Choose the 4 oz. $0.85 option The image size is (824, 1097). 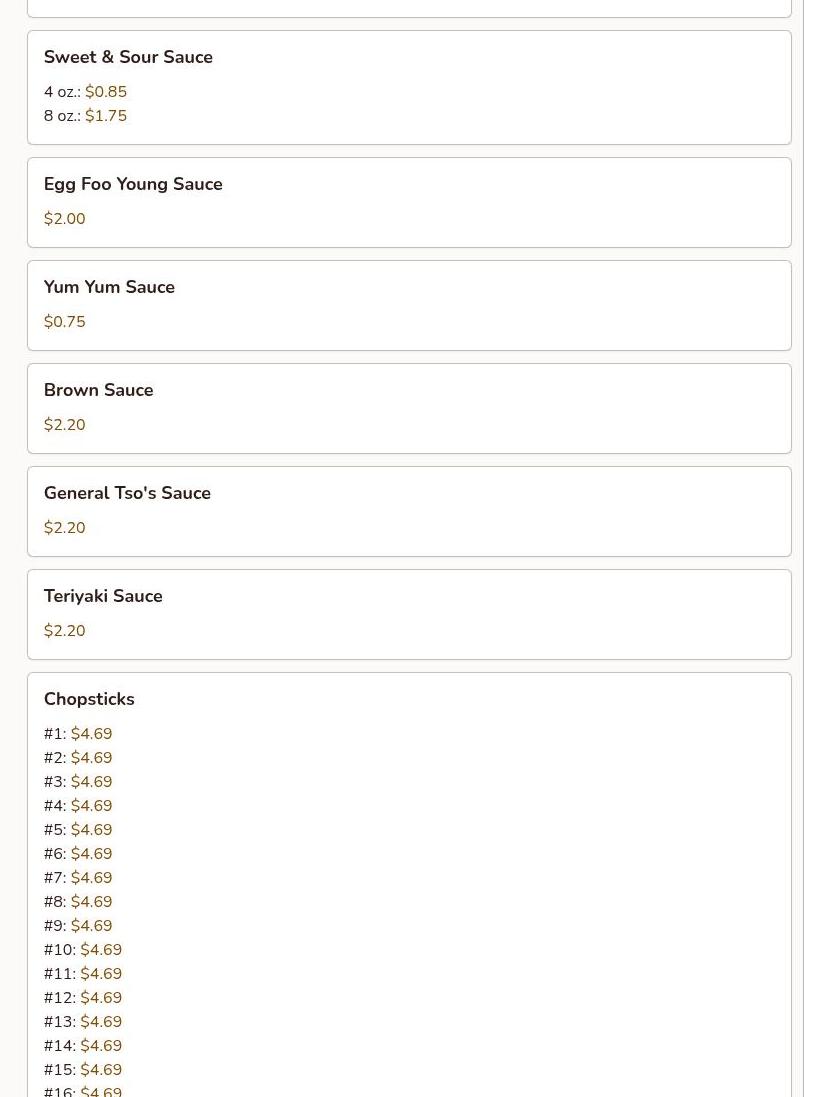85,92
